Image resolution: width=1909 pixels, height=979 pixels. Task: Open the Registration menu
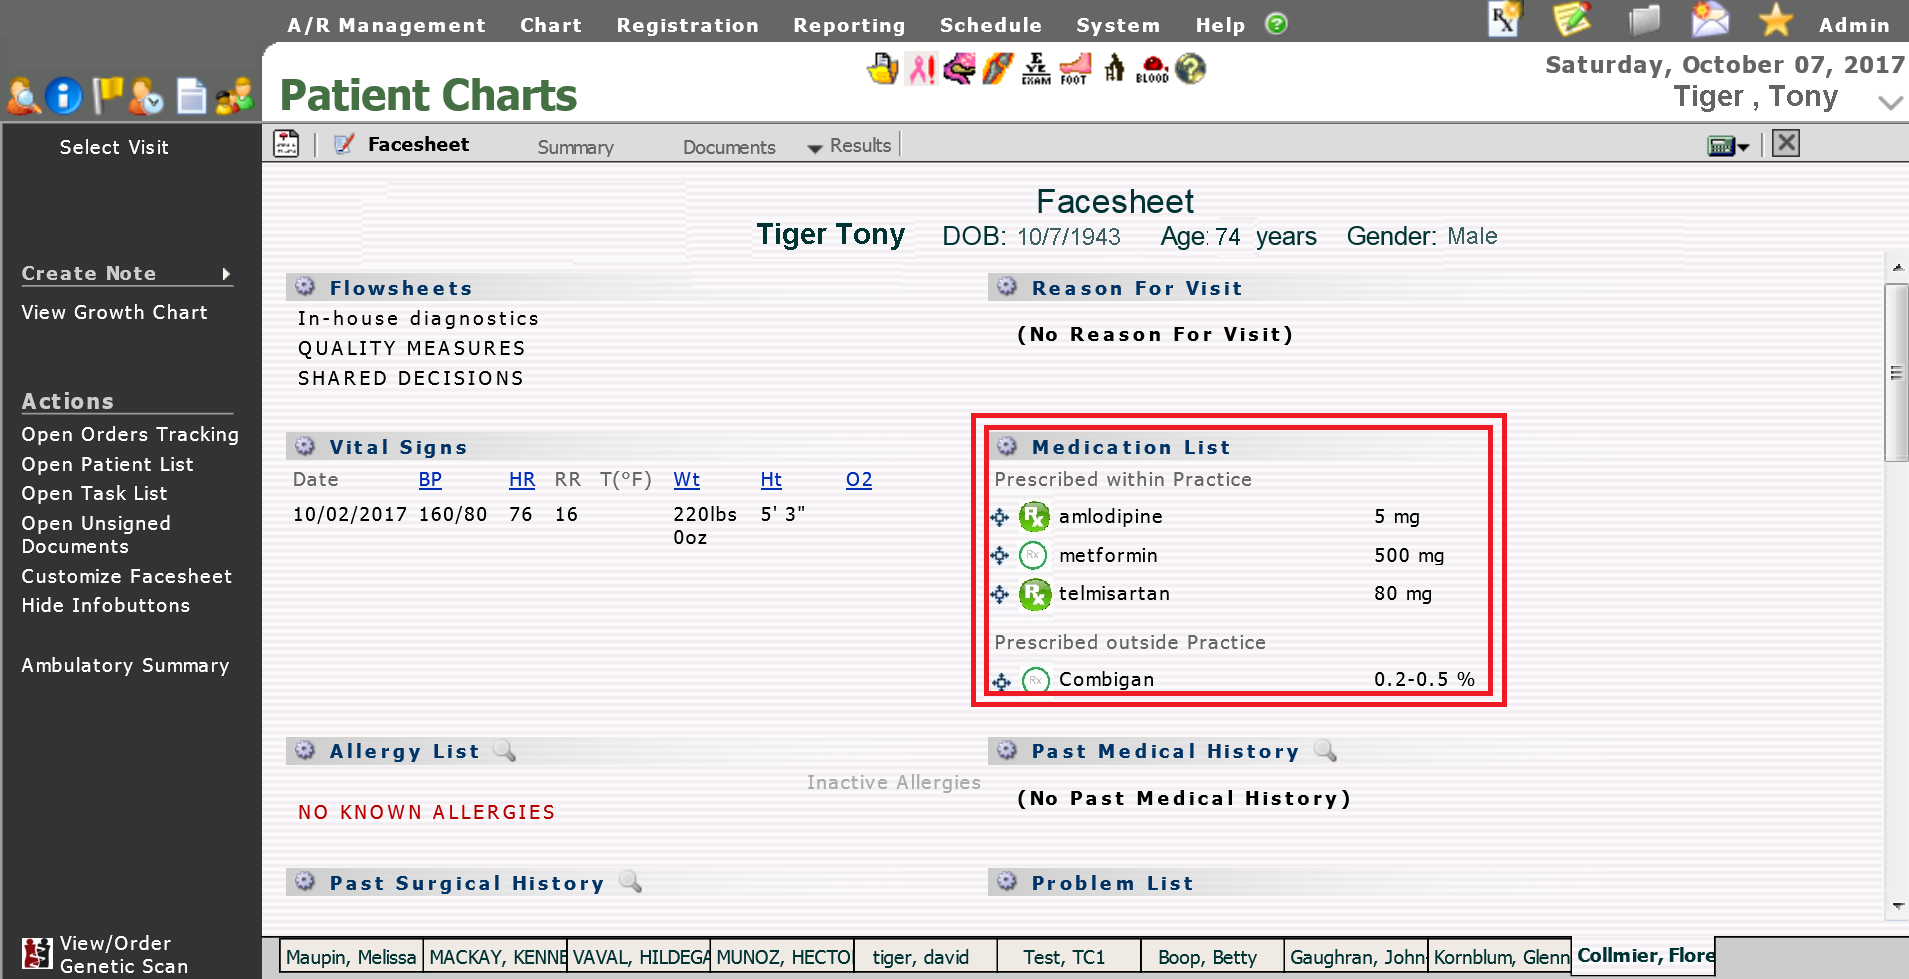tap(687, 26)
